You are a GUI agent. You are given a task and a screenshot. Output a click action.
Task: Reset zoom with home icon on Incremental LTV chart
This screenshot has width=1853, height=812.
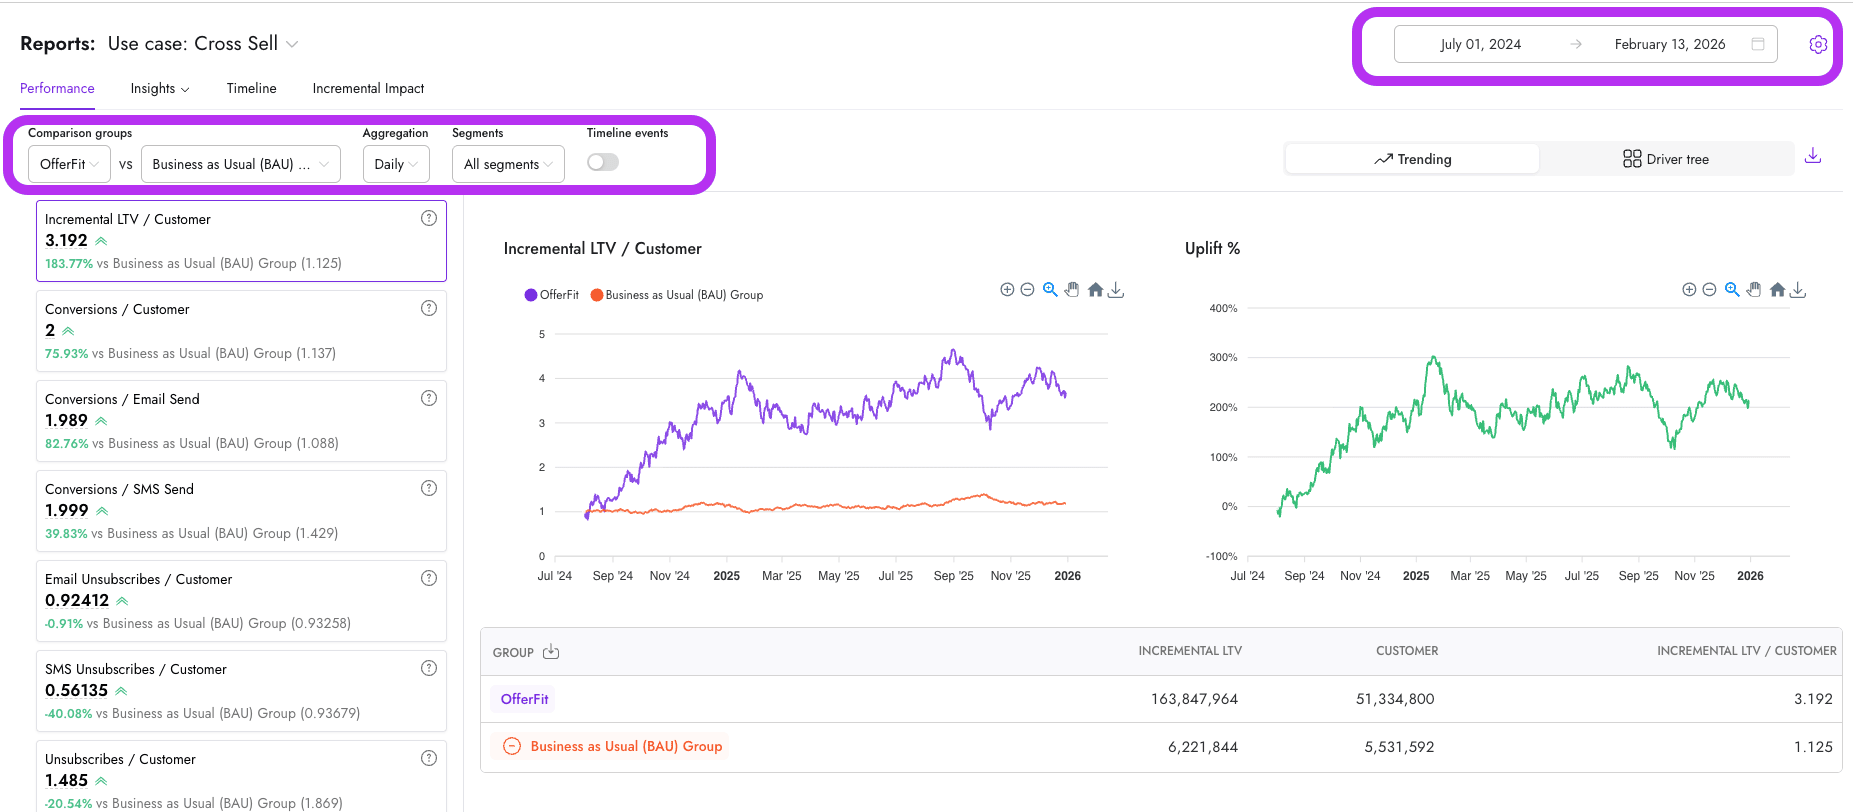[1095, 290]
